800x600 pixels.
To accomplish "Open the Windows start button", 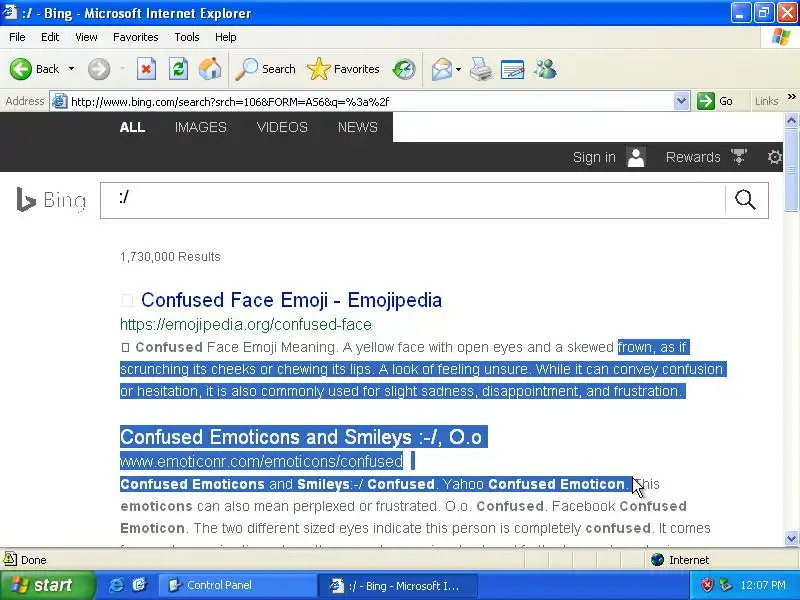I will [47, 585].
